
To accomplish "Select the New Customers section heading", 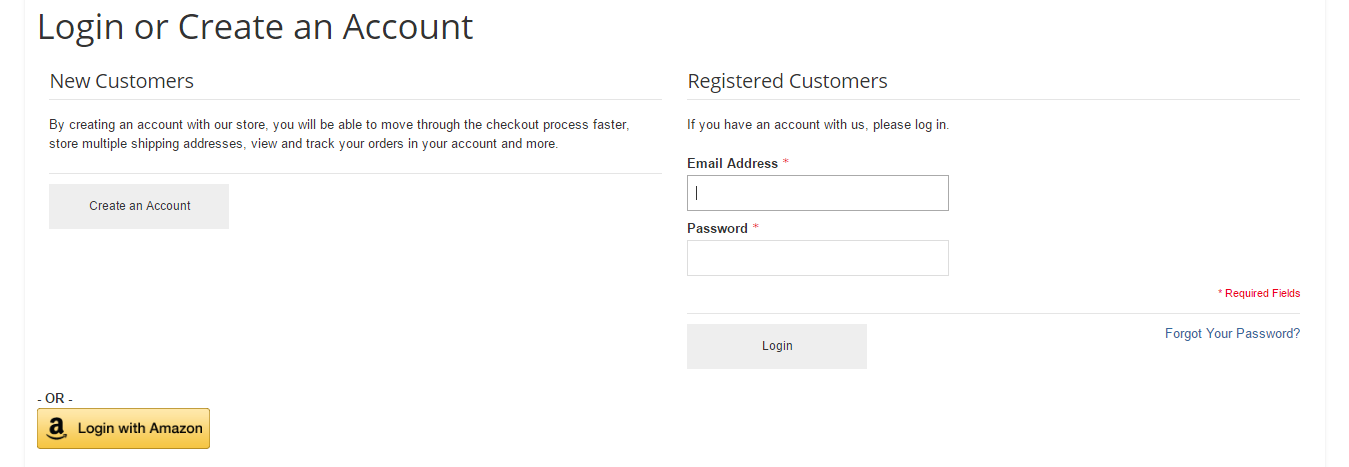I will 122,81.
